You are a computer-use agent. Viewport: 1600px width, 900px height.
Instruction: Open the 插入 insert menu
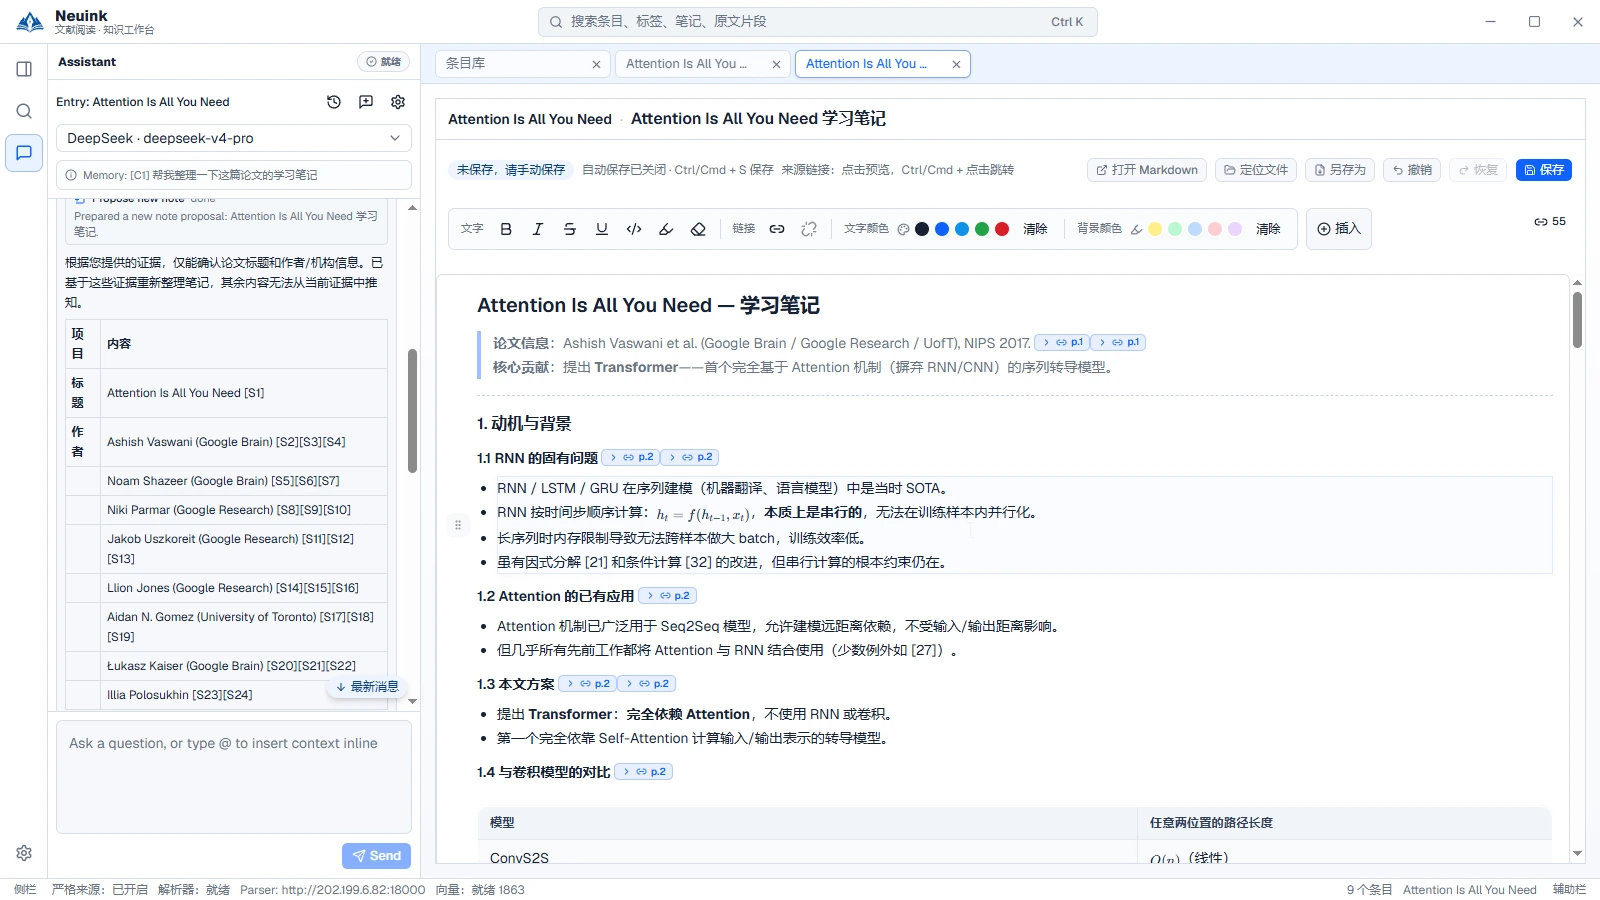point(1339,229)
